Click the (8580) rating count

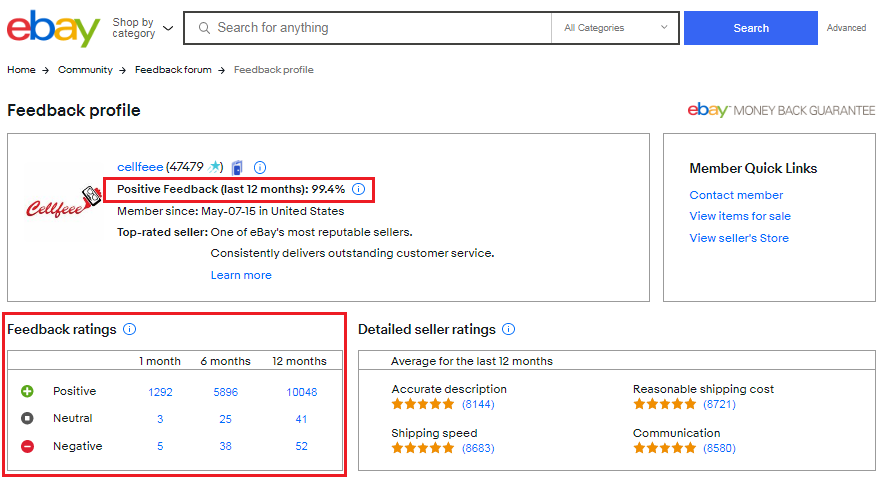coord(719,448)
